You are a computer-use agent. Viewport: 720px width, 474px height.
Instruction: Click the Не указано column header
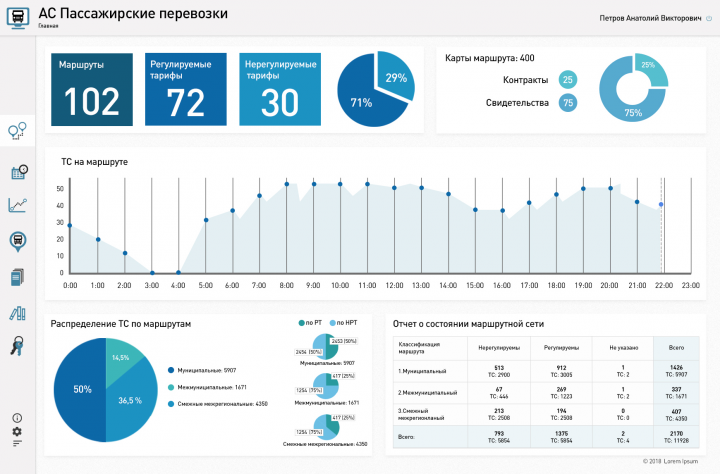tap(623, 348)
